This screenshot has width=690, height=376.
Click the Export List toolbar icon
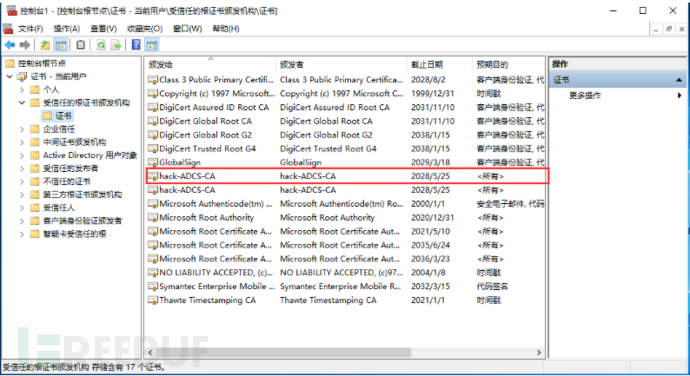(x=116, y=45)
